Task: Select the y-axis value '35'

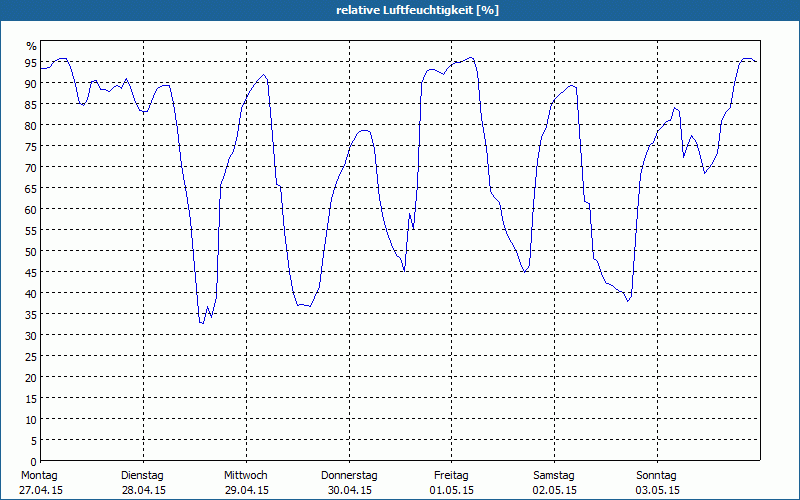Action: (x=31, y=314)
